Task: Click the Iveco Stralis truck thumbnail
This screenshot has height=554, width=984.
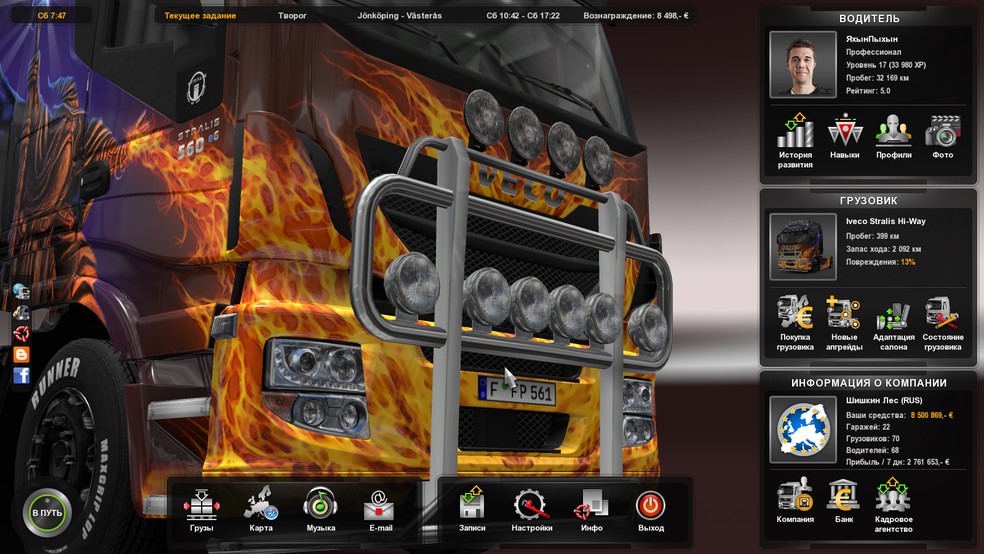Action: coord(802,247)
